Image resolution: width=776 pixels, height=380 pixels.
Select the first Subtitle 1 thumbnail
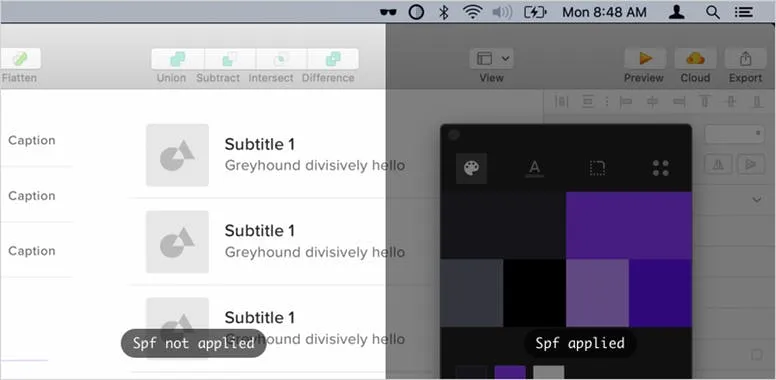click(x=177, y=155)
